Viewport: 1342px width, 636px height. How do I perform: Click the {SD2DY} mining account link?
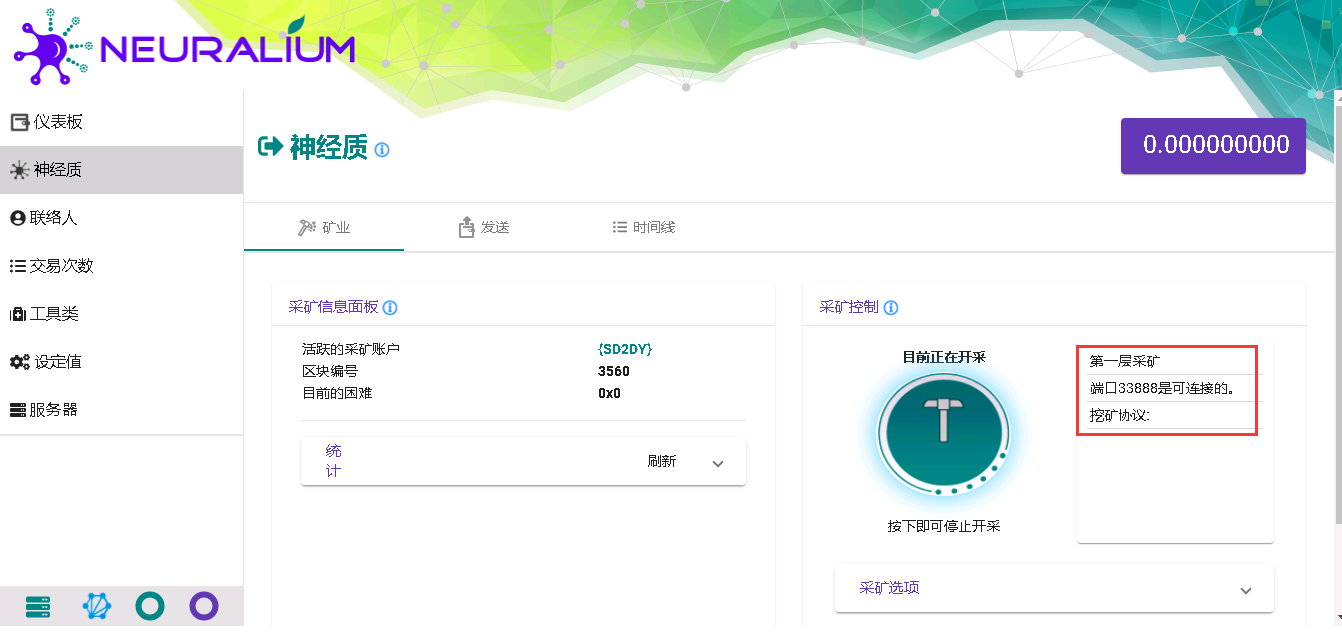click(x=624, y=349)
